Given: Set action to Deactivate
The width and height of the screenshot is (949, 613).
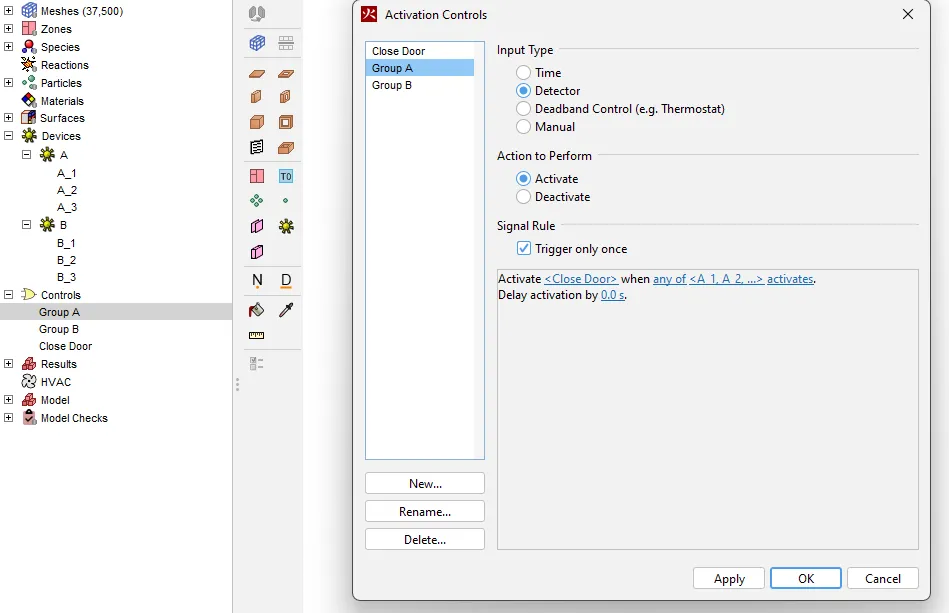Looking at the screenshot, I should 524,197.
